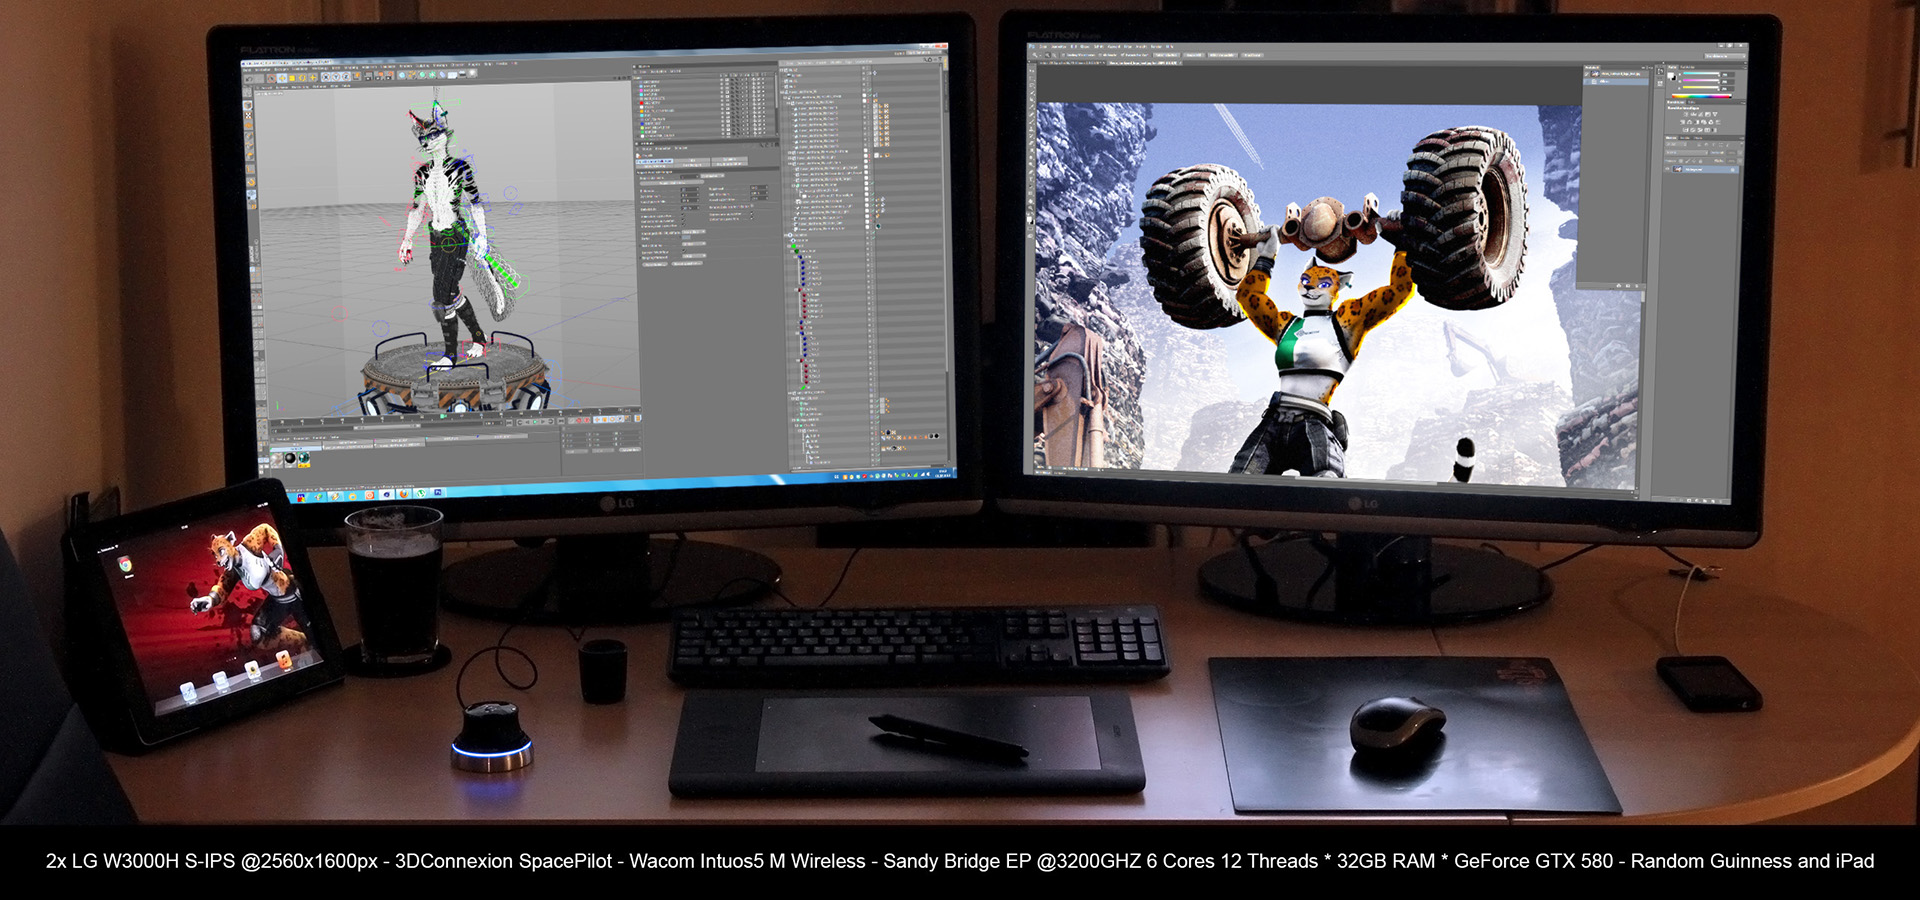Select the highlighted state in History panel
The image size is (1920, 900).
1616,82
